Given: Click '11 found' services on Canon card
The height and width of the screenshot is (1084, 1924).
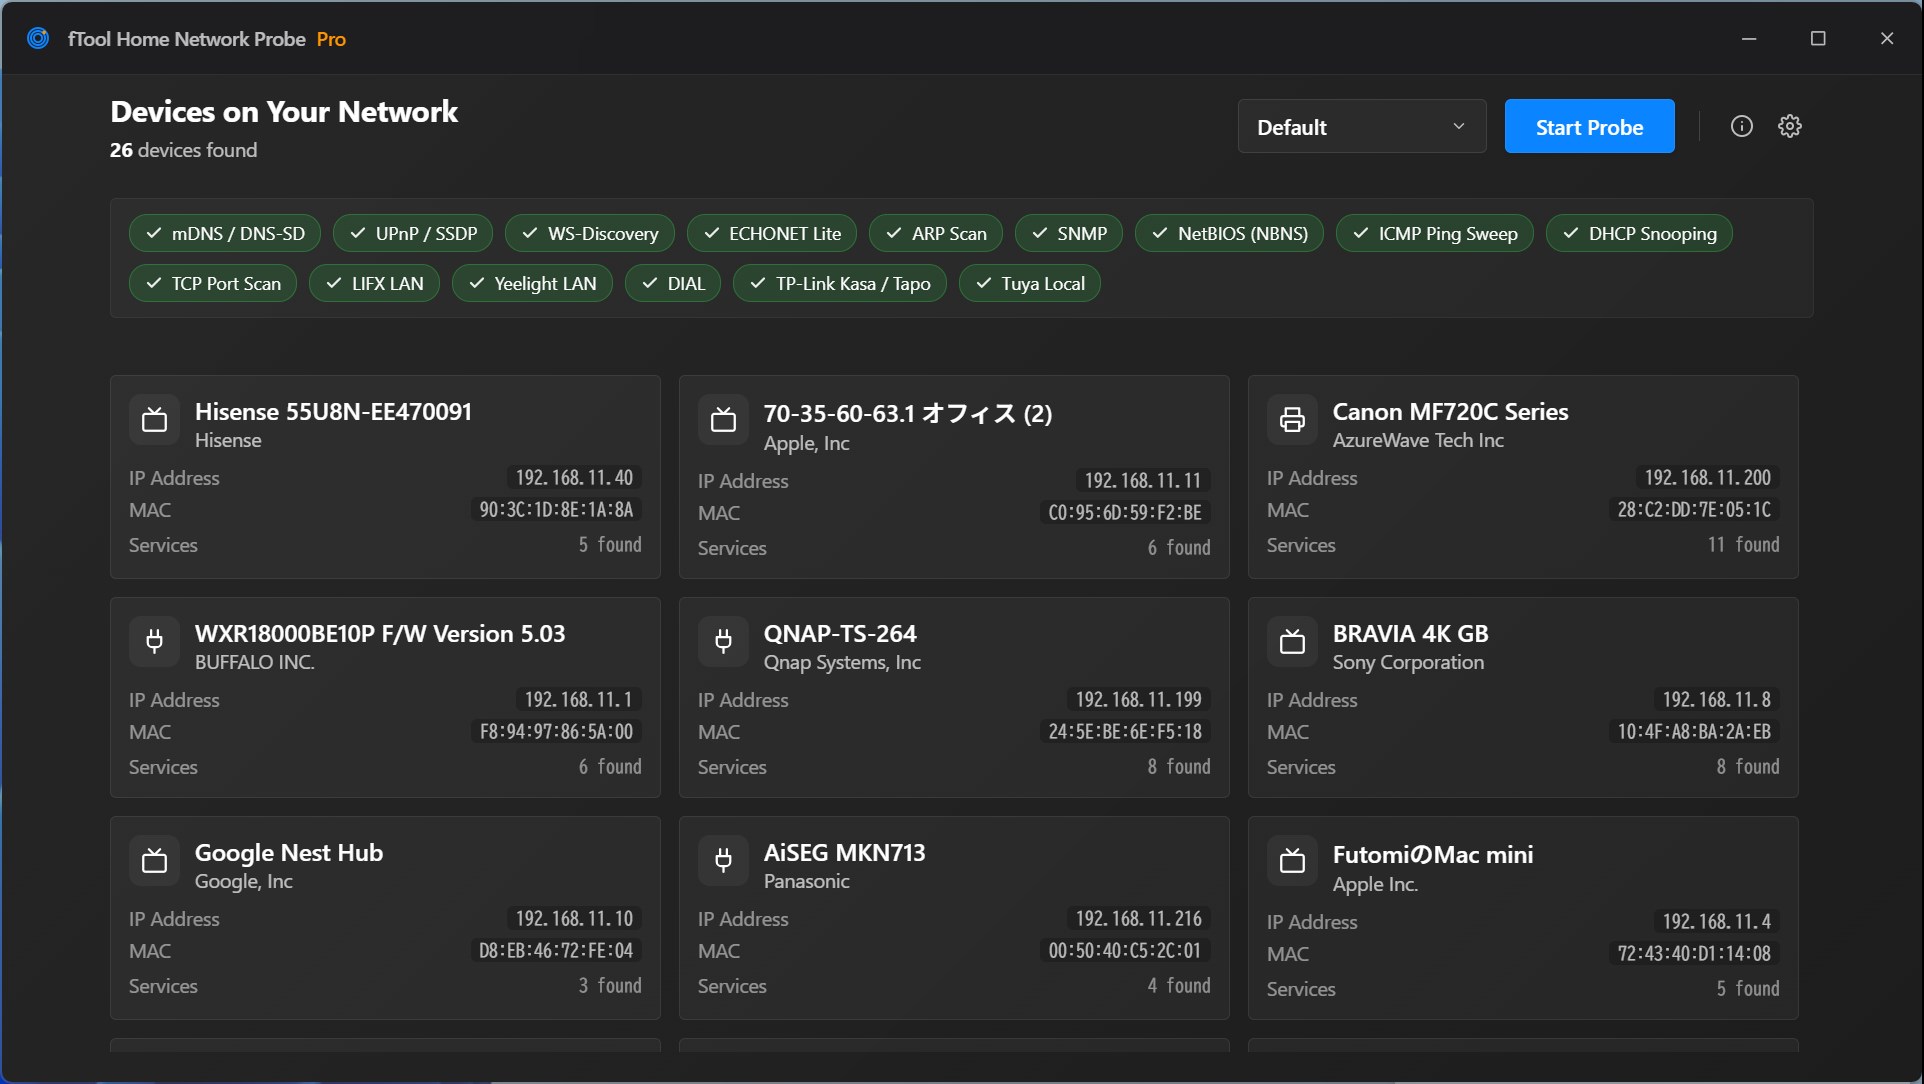Looking at the screenshot, I should [1743, 544].
